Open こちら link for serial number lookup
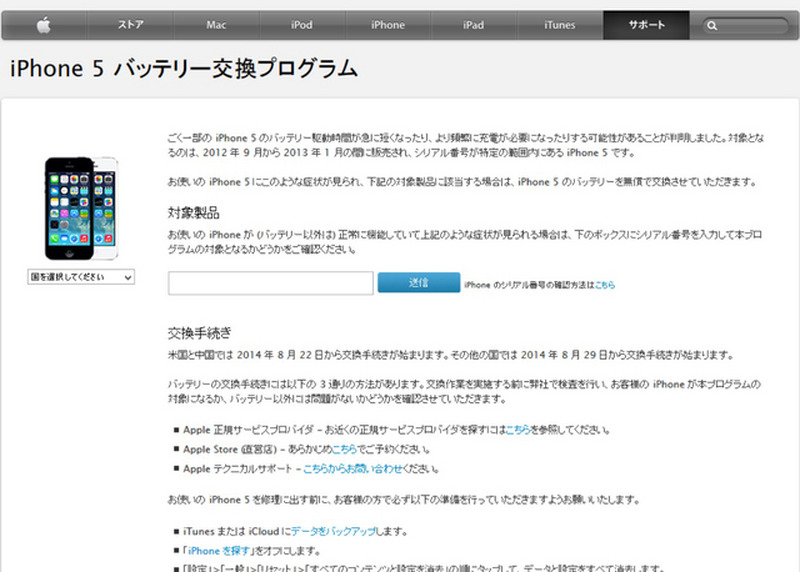The height and width of the screenshot is (572, 800). [x=605, y=285]
